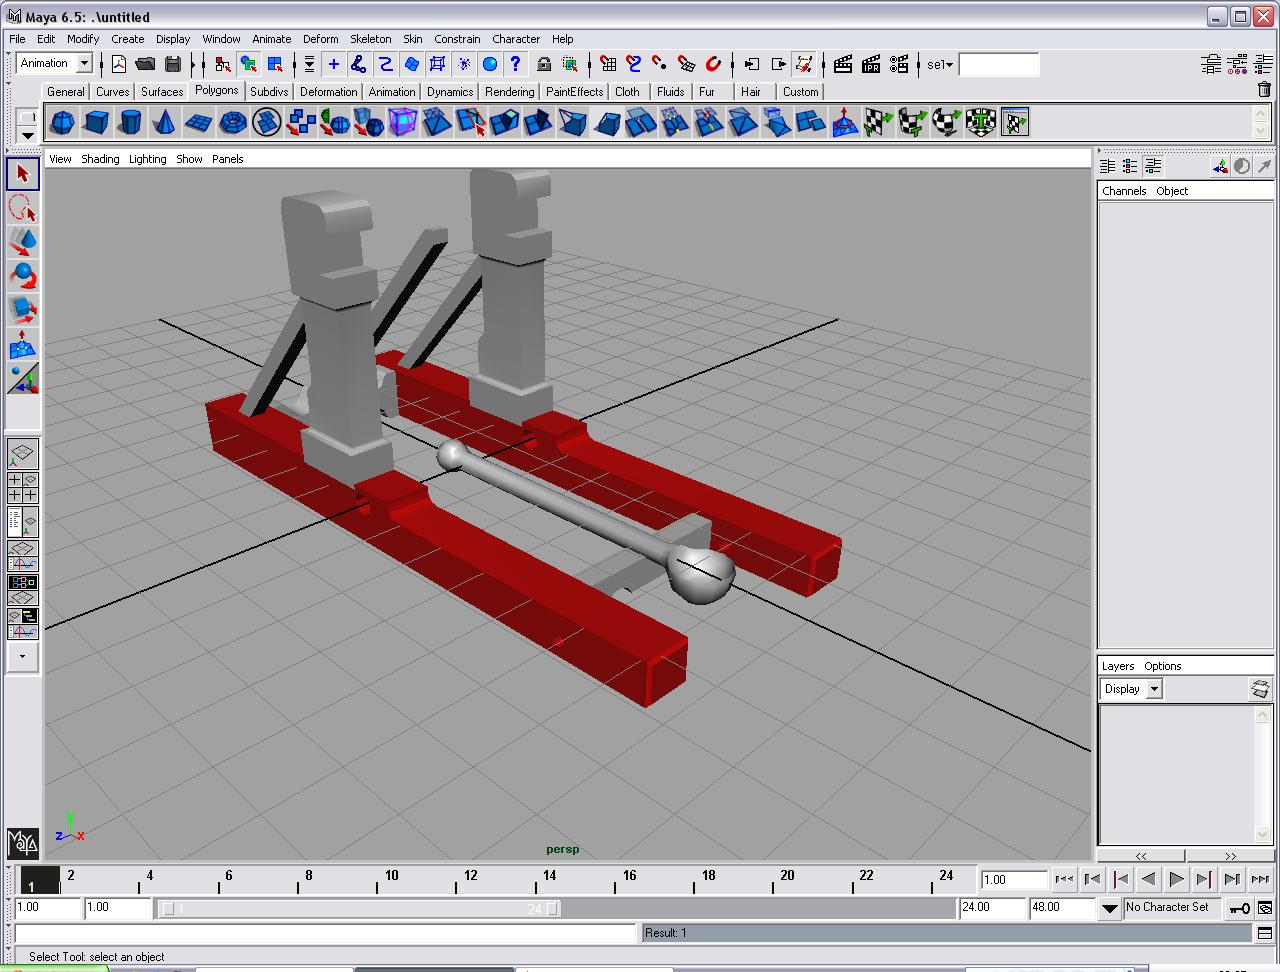1280x972 pixels.
Task: Go to end of playback range
Action: click(1260, 879)
